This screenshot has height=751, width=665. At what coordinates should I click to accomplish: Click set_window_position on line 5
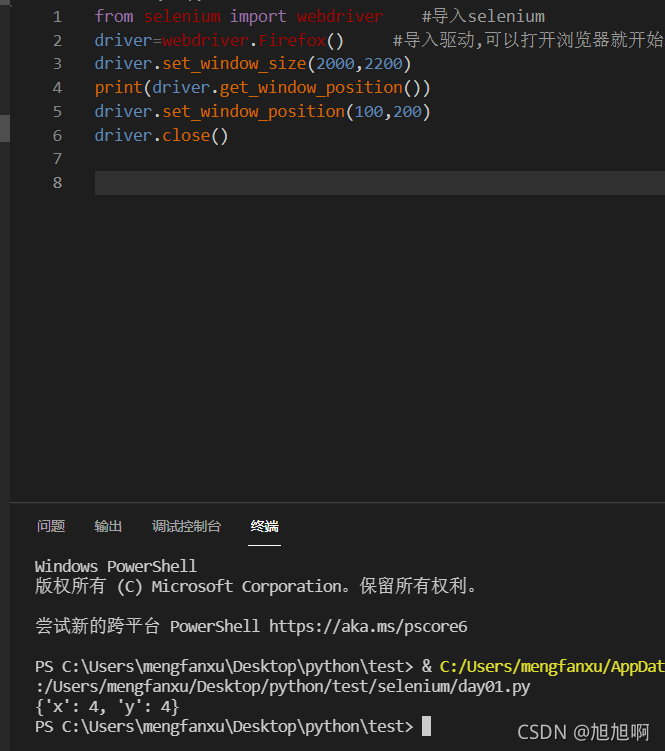pos(253,112)
